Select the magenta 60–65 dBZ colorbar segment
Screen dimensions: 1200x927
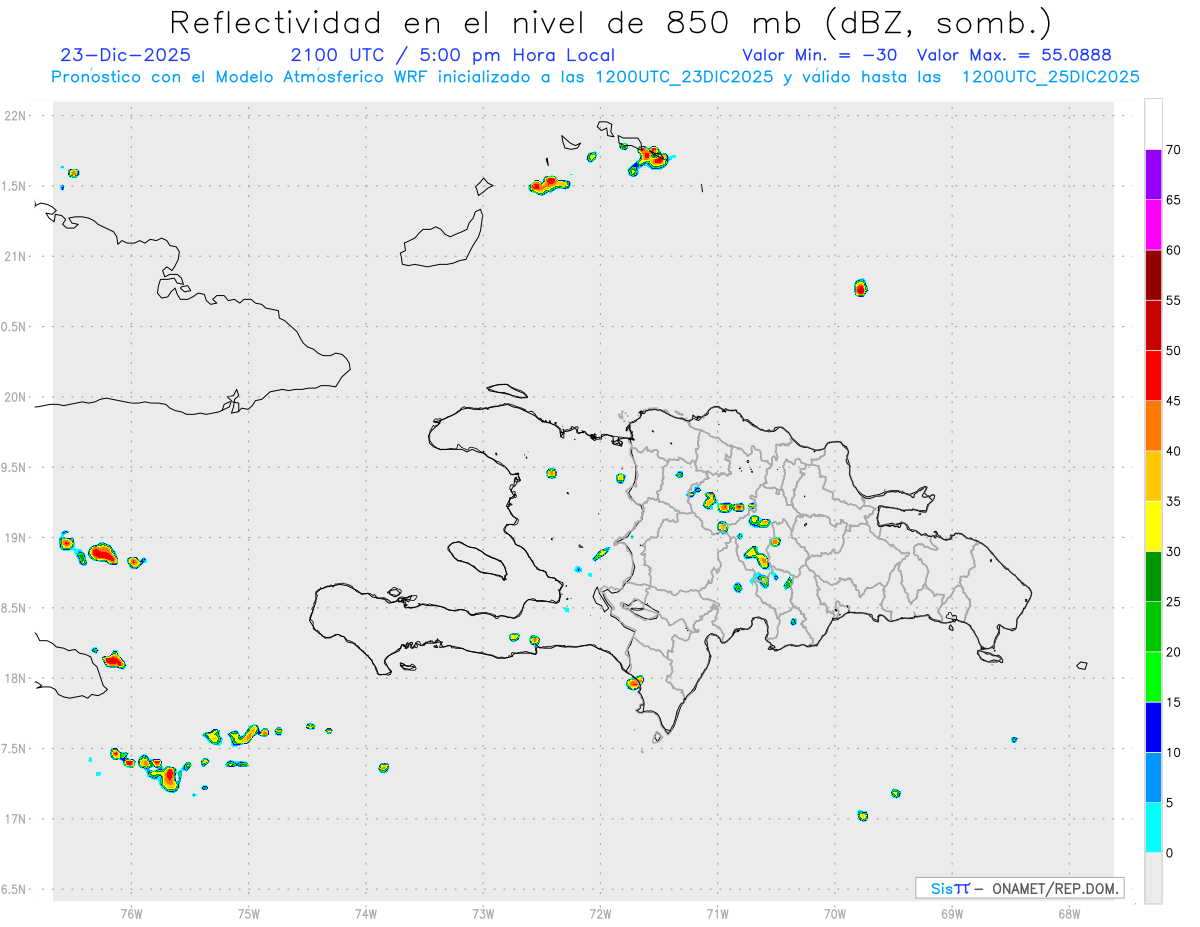pyautogui.click(x=1153, y=225)
